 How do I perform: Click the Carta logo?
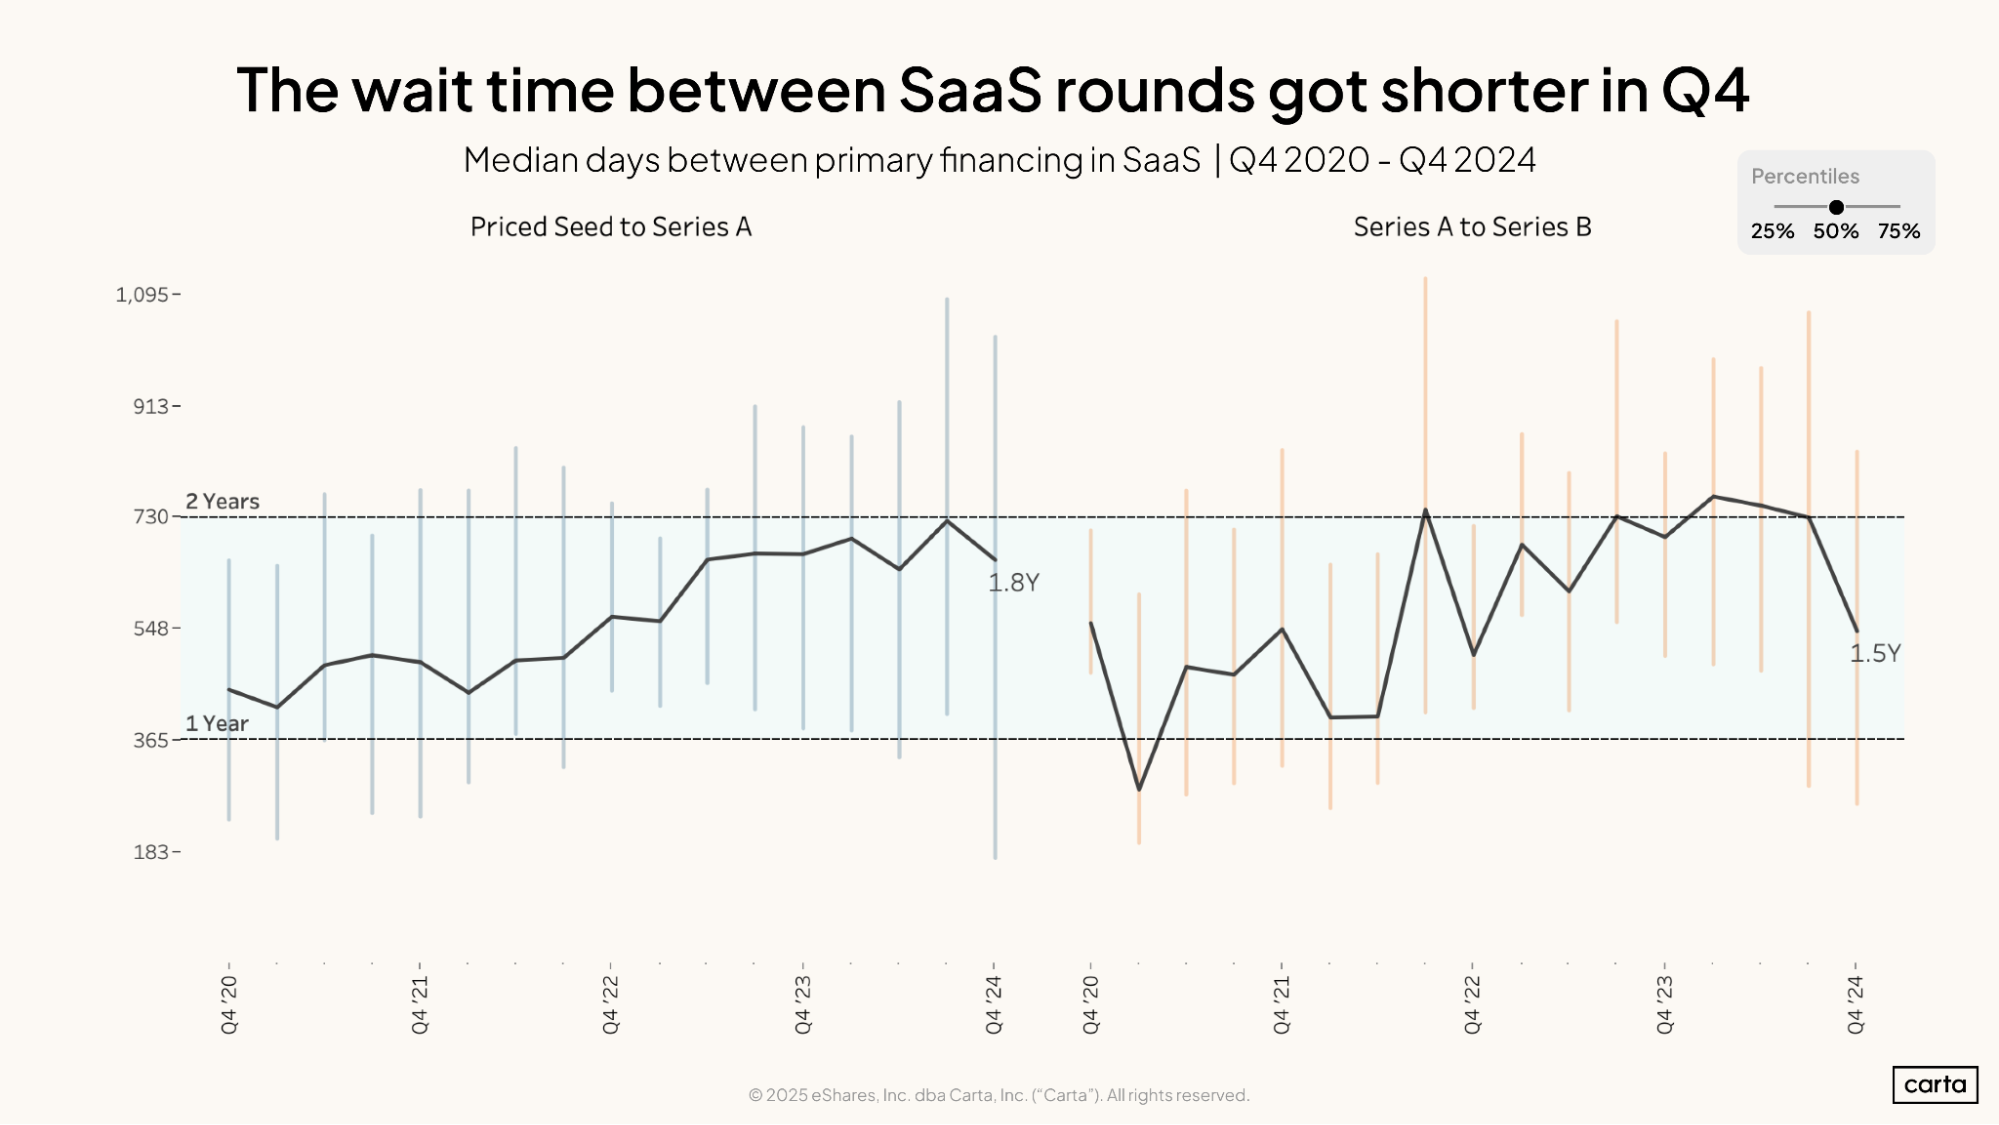click(1934, 1084)
